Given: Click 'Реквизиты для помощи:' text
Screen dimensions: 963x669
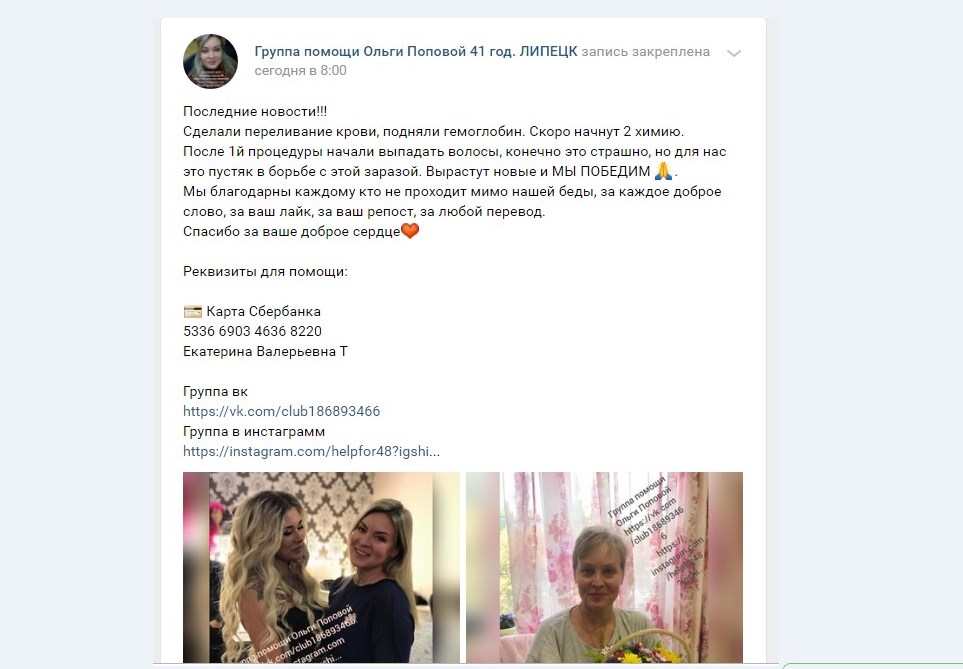Looking at the screenshot, I should 265,272.
